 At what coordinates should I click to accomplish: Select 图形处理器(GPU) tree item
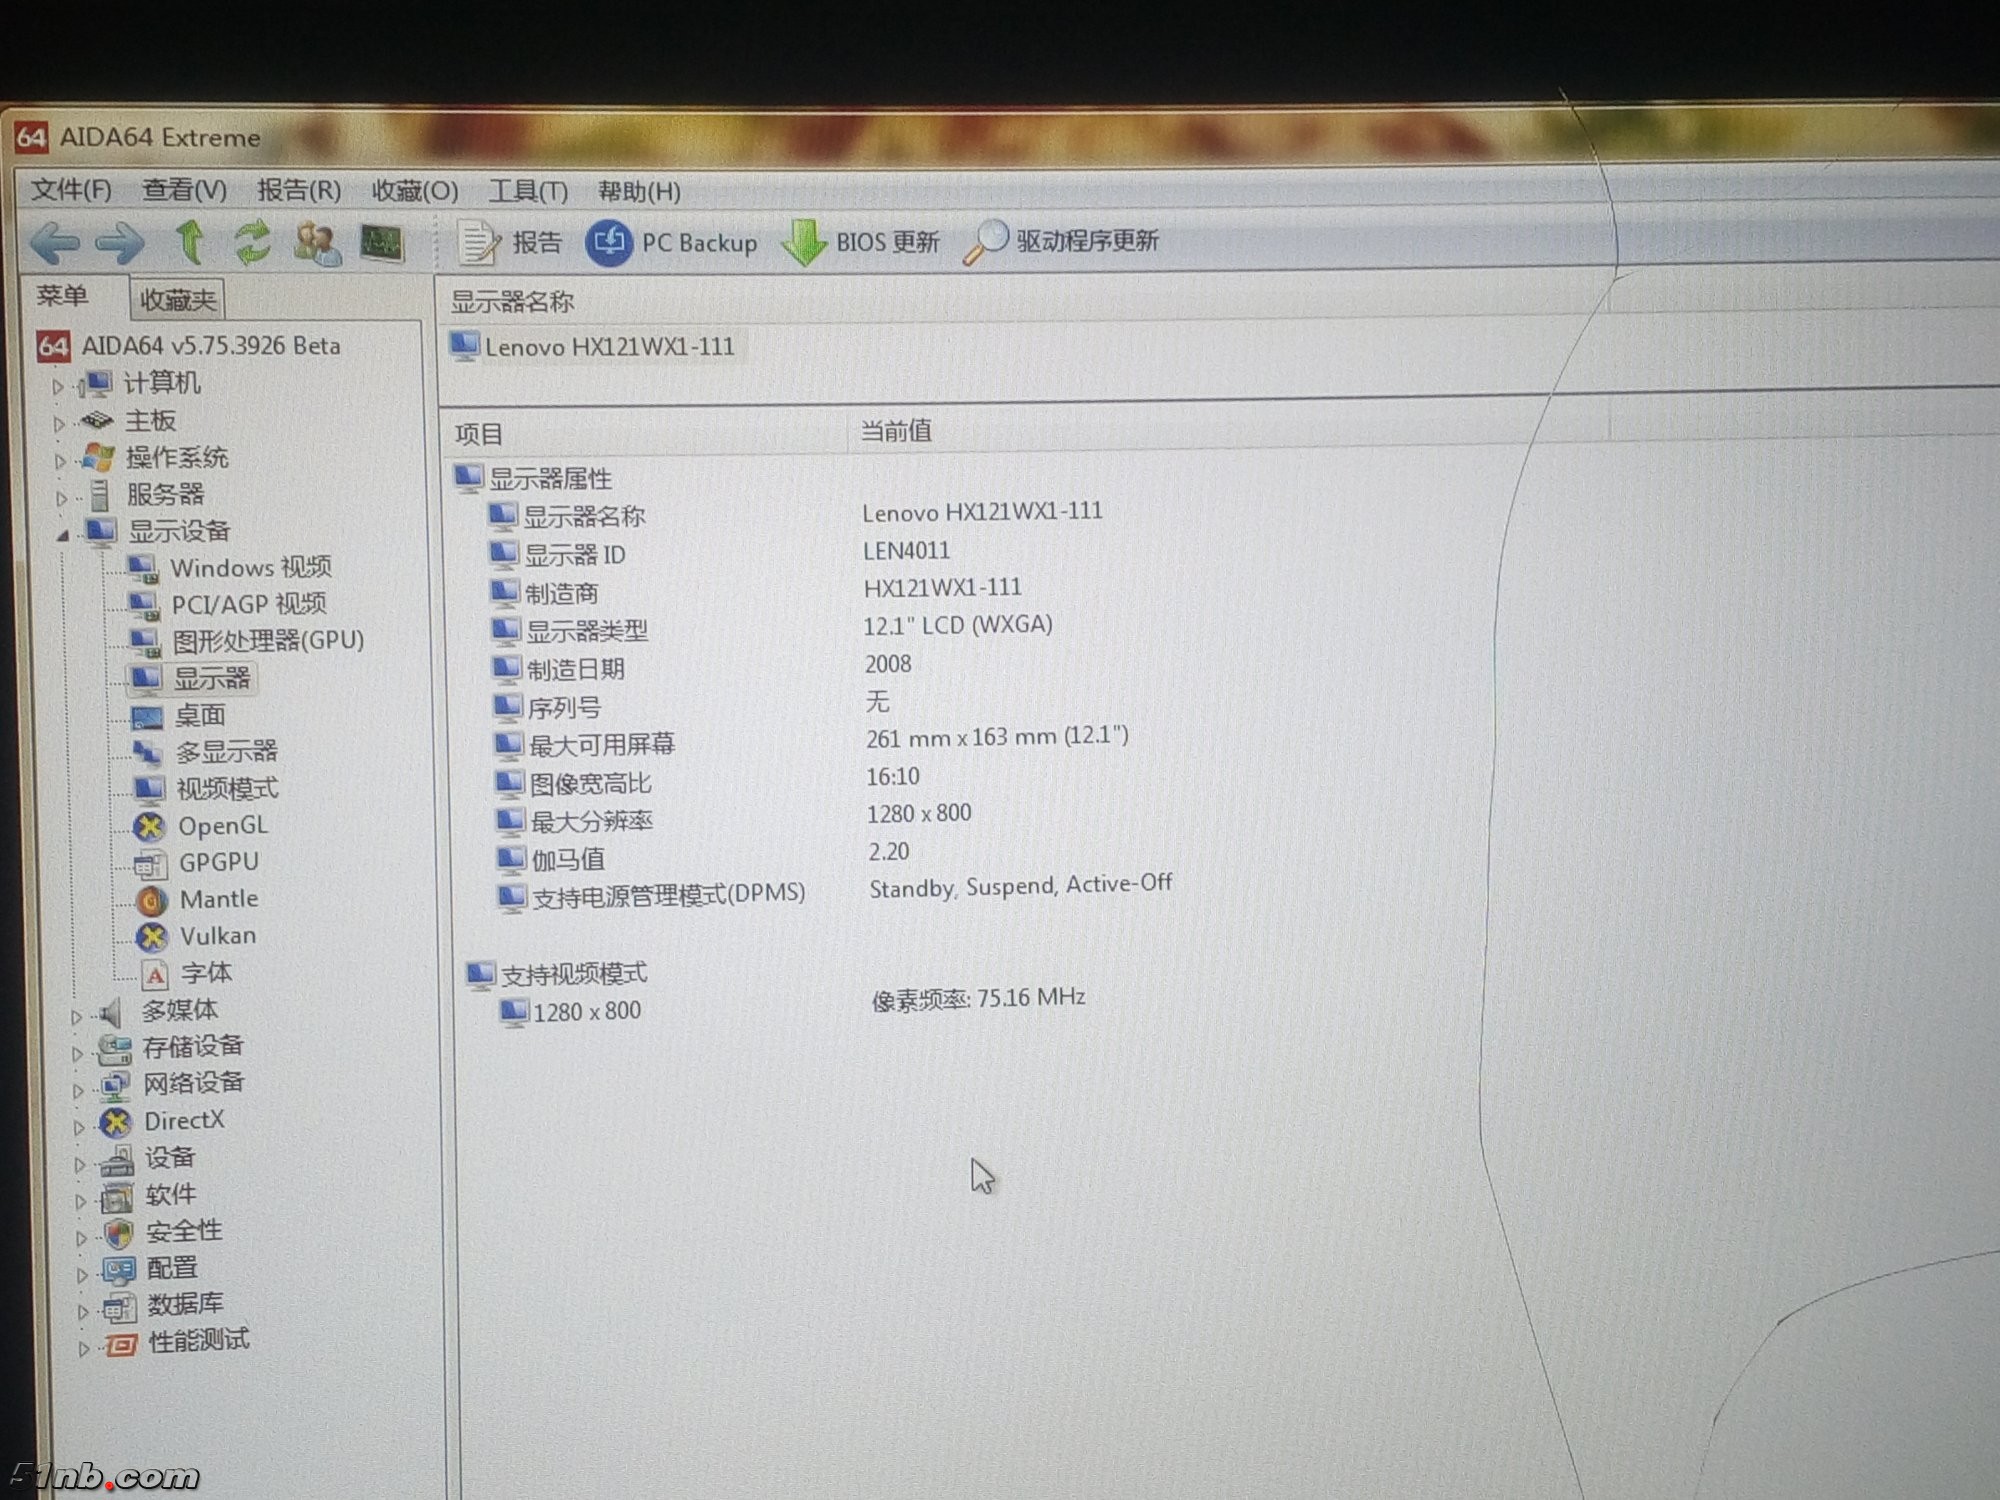[x=246, y=640]
